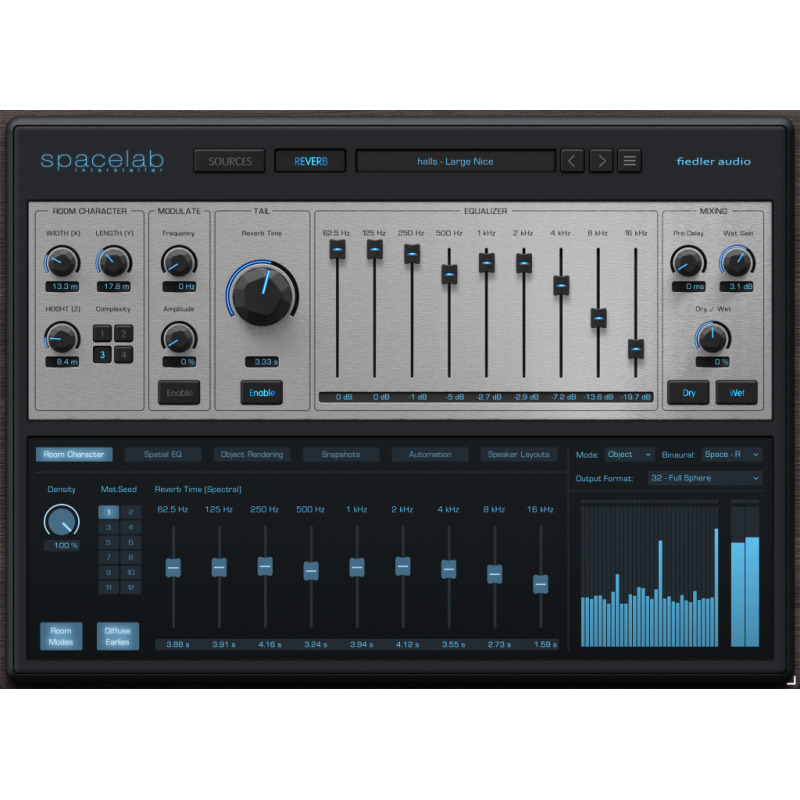Enable the Tail section
The height and width of the screenshot is (800, 800).
tap(262, 392)
